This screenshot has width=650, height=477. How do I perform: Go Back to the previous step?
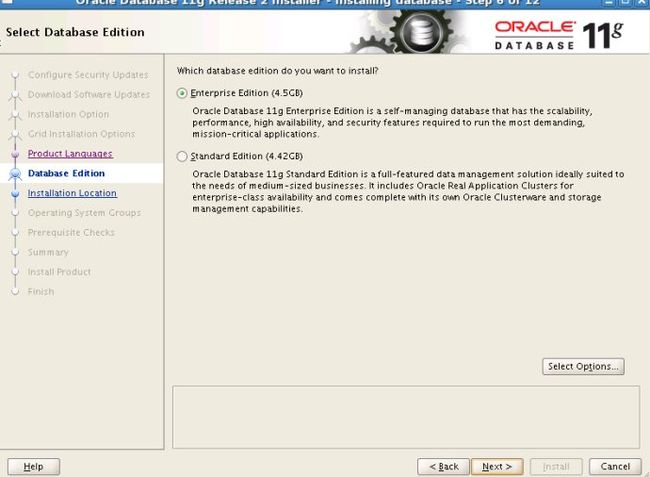point(444,467)
